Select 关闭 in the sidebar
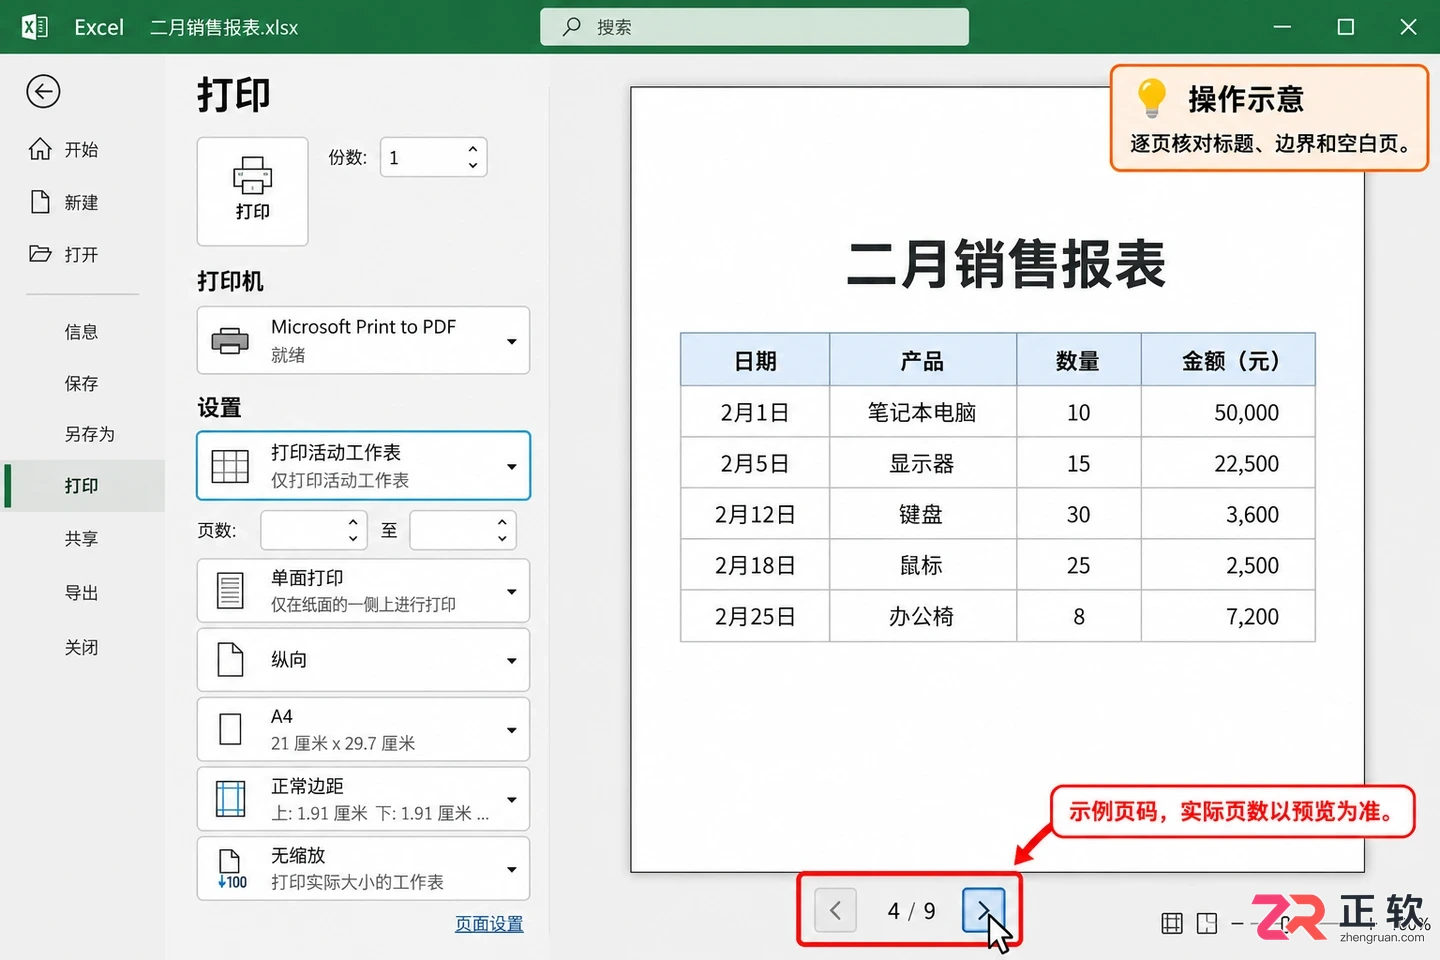Image resolution: width=1440 pixels, height=960 pixels. (x=82, y=648)
